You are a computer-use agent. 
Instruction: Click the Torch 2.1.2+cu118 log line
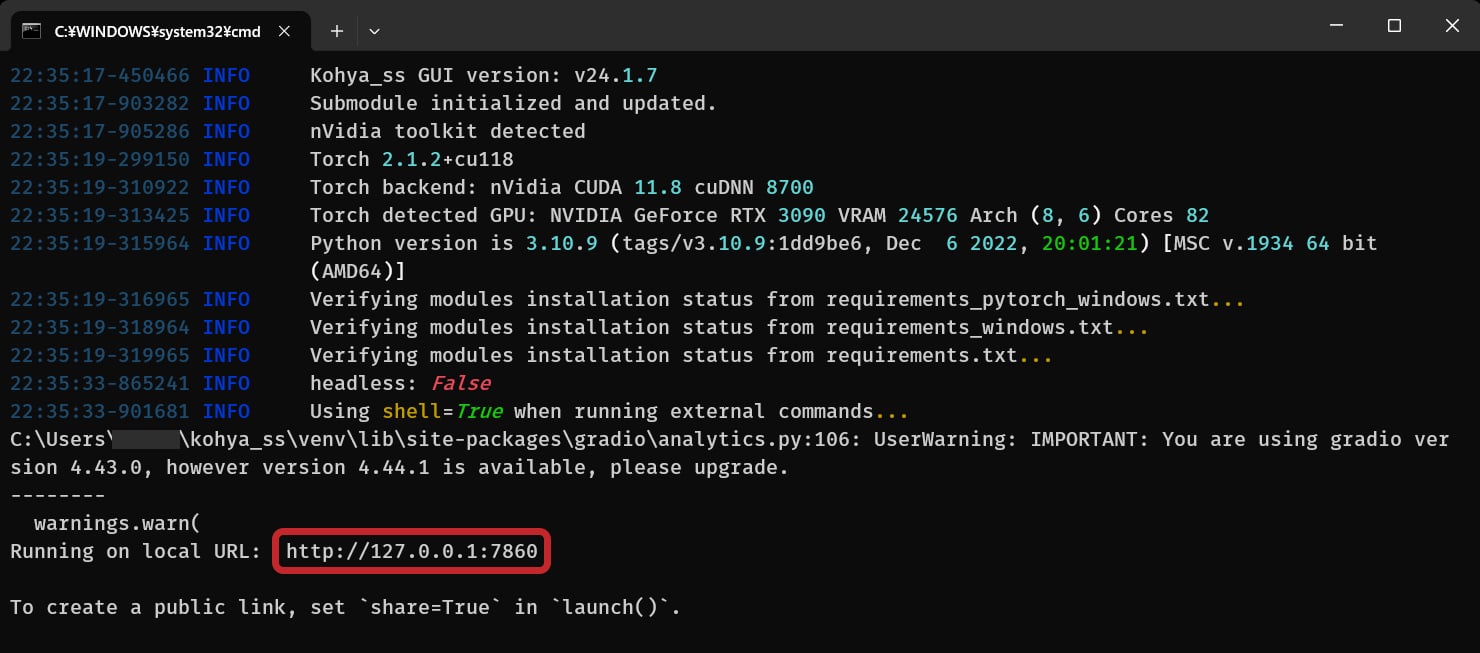coord(412,159)
